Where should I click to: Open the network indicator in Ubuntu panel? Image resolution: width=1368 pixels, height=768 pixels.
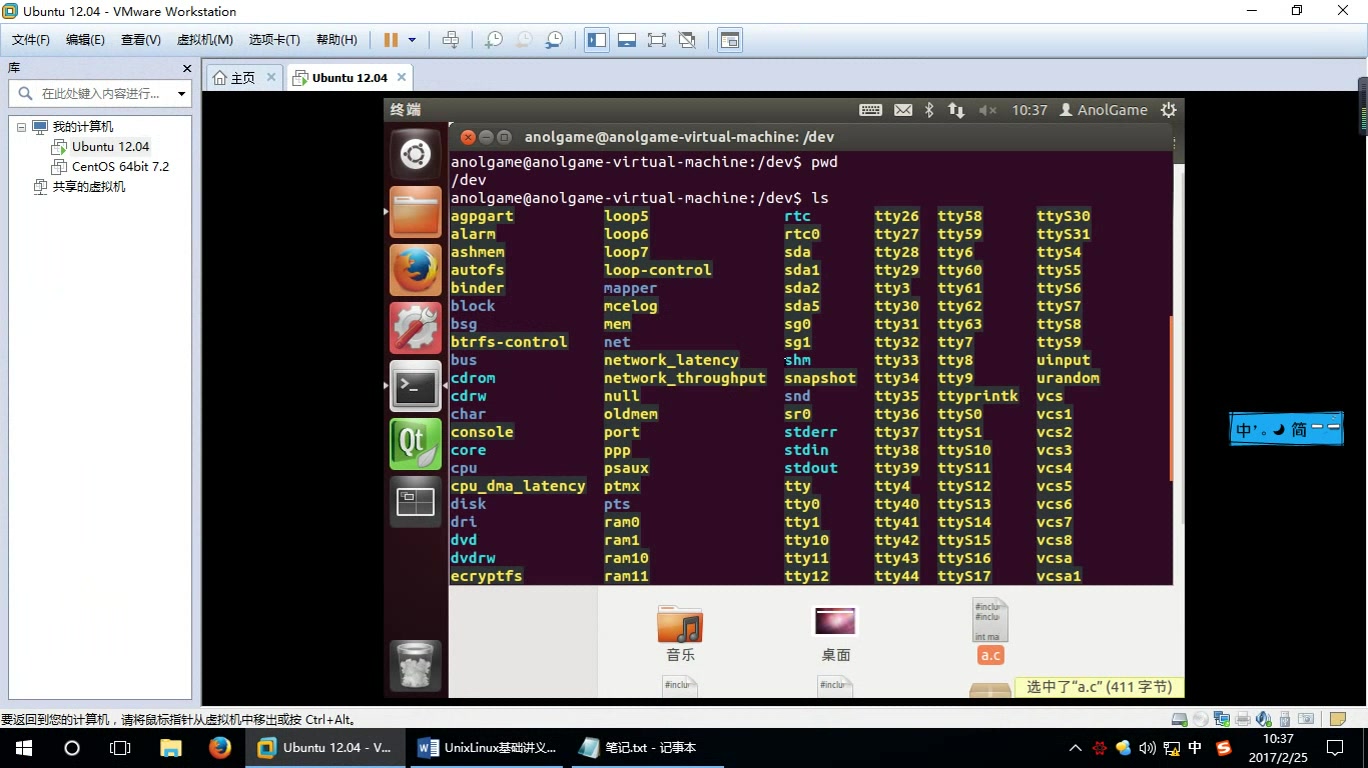tap(956, 110)
